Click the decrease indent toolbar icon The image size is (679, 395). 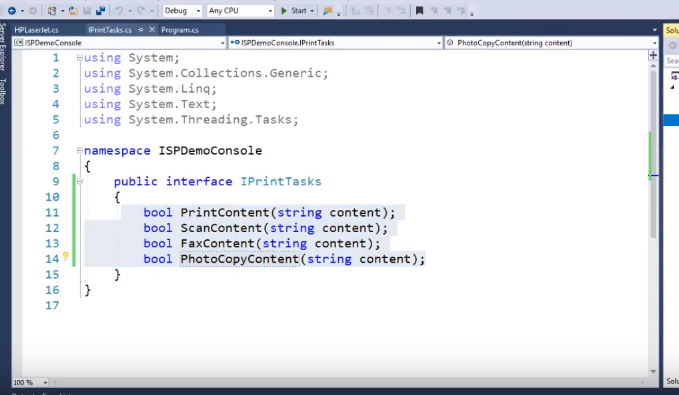point(356,11)
